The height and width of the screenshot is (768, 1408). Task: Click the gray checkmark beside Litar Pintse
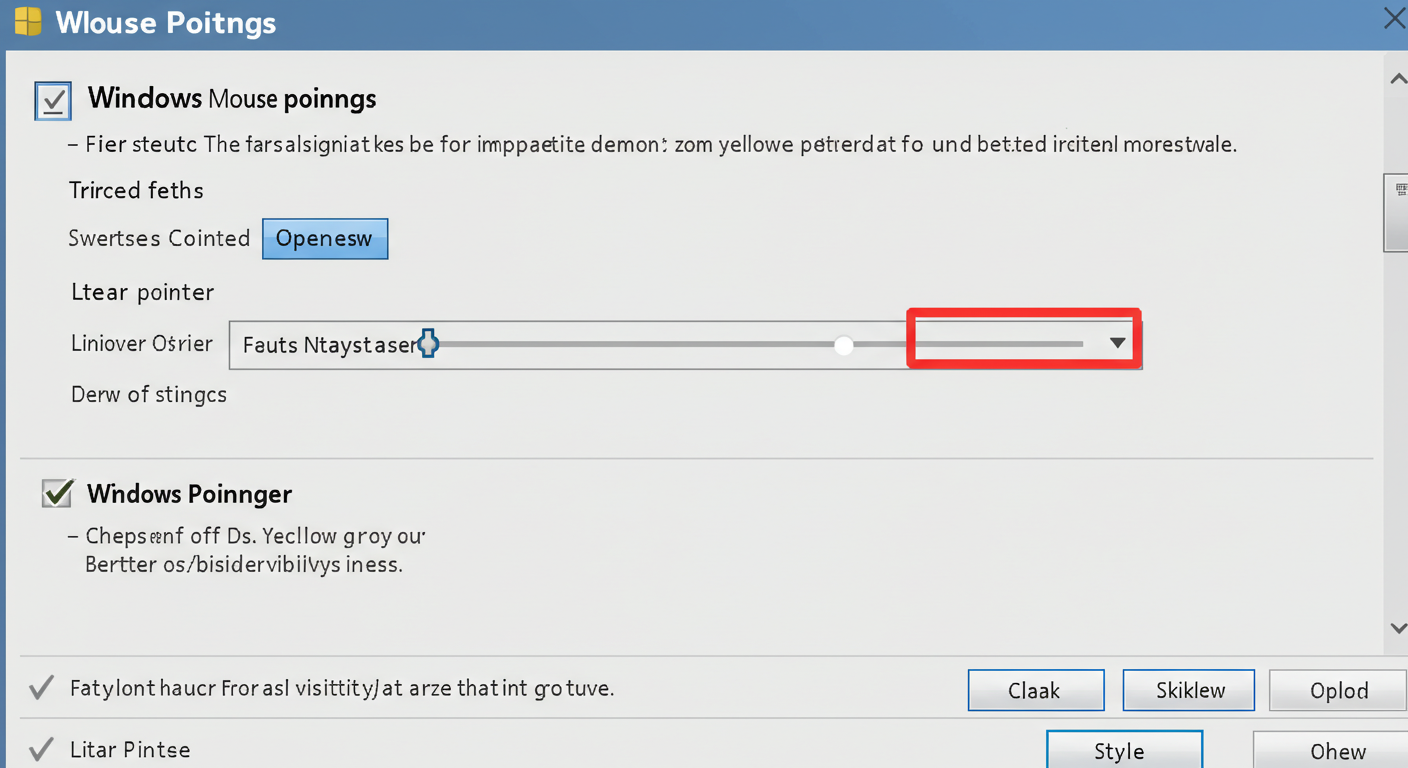point(40,748)
